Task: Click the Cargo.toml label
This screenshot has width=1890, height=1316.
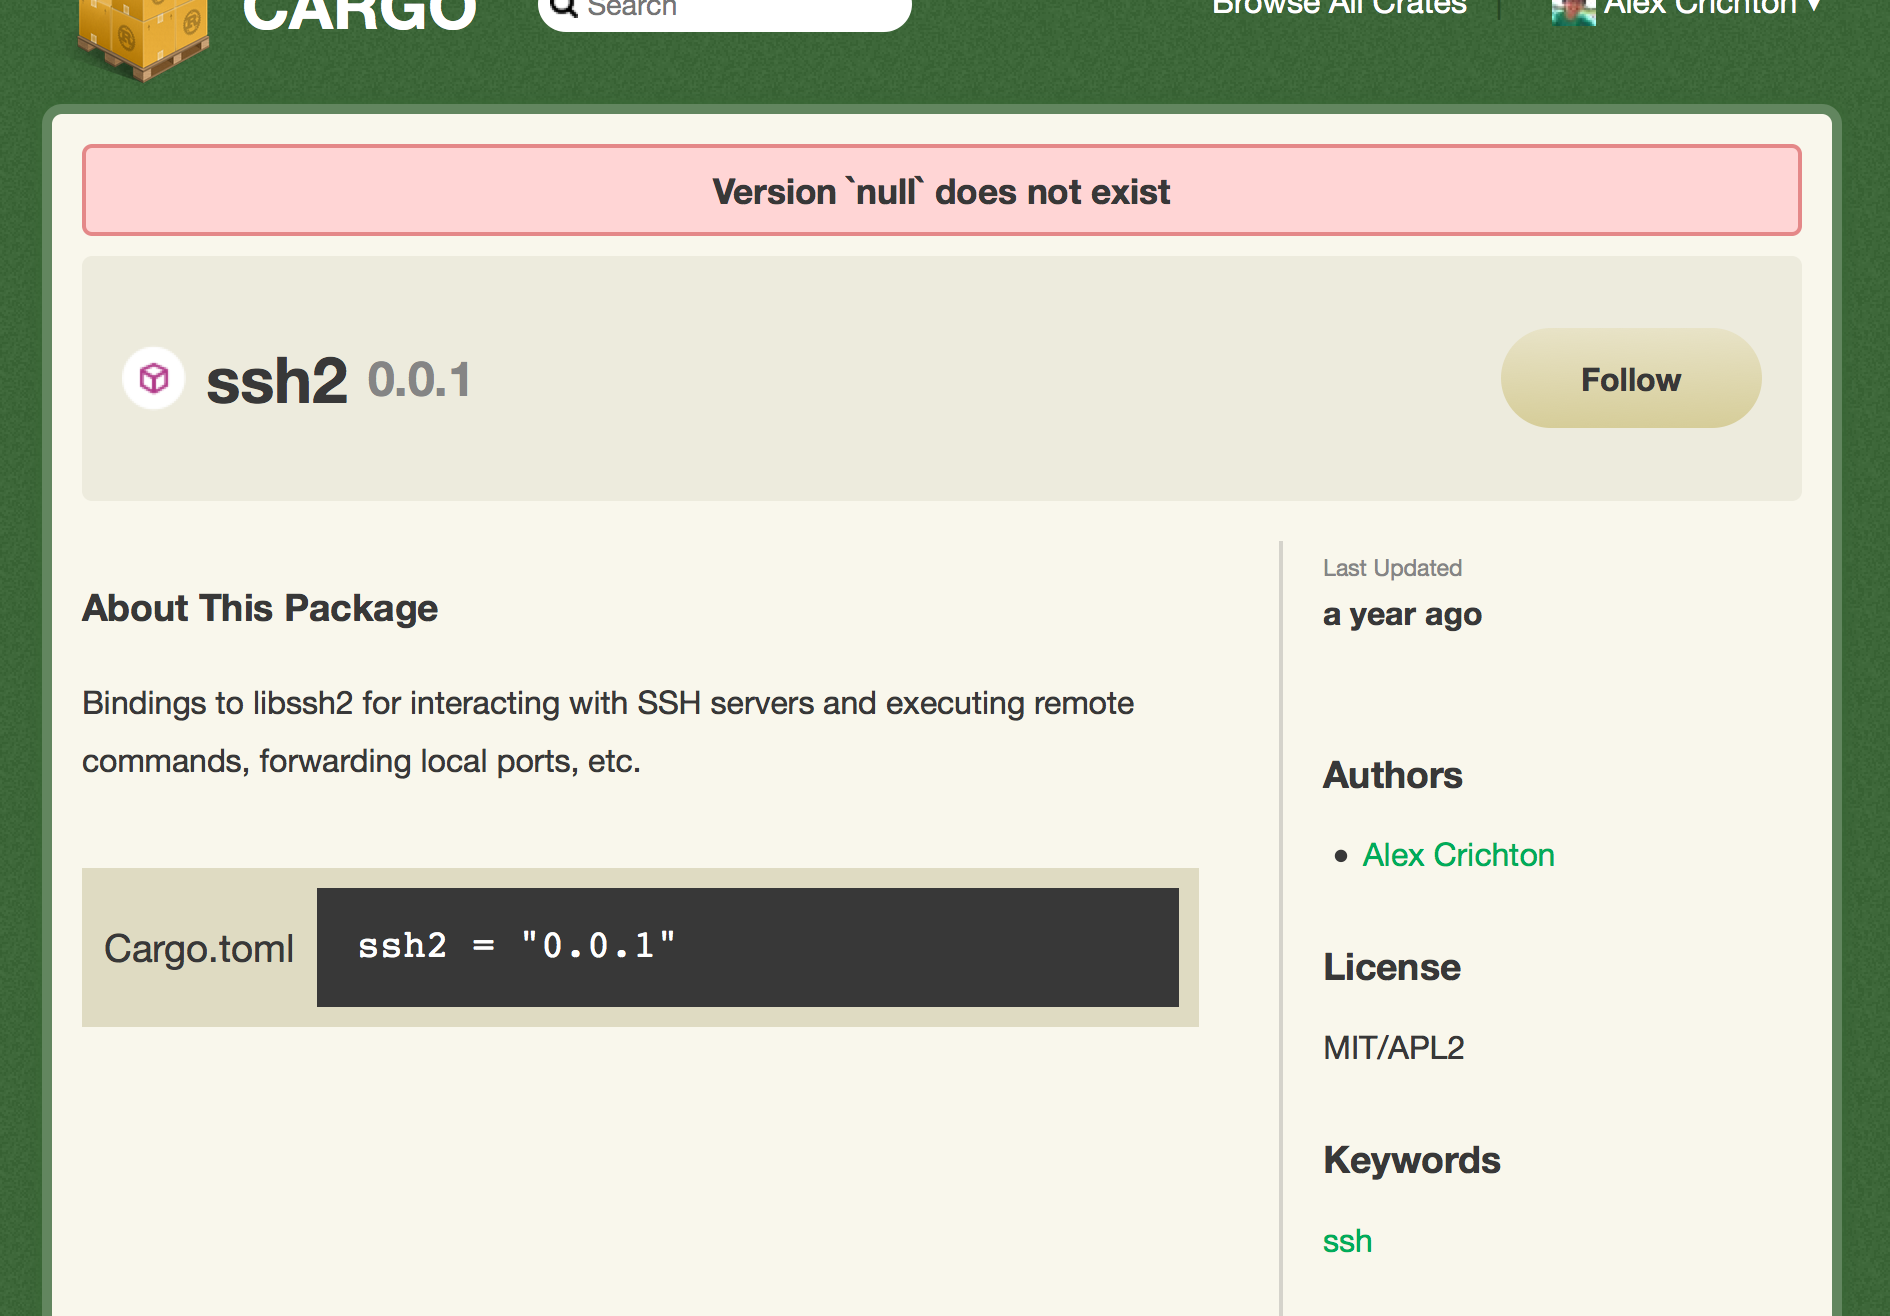Action: pos(199,948)
